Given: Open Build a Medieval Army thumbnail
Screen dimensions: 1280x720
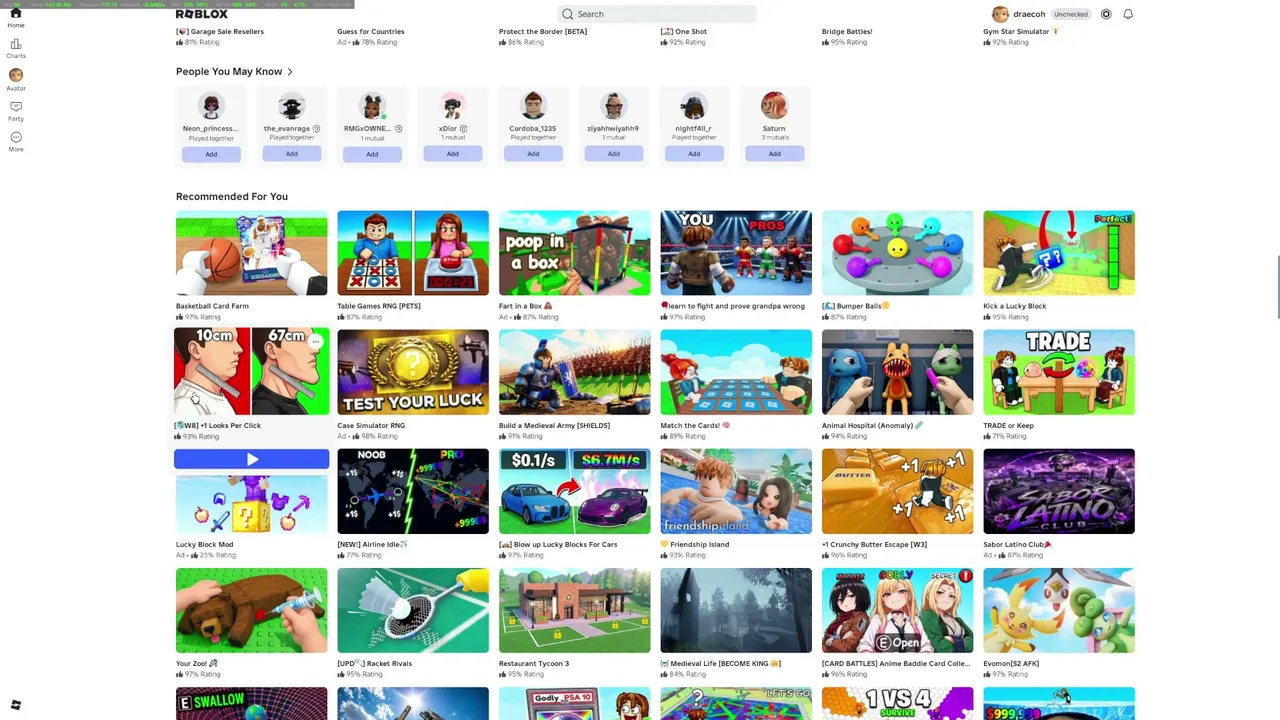Looking at the screenshot, I should point(574,372).
